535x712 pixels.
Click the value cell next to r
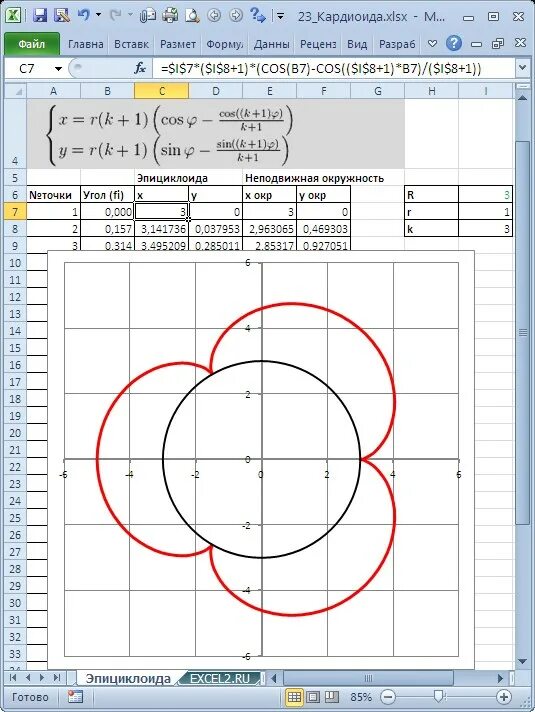coord(485,212)
